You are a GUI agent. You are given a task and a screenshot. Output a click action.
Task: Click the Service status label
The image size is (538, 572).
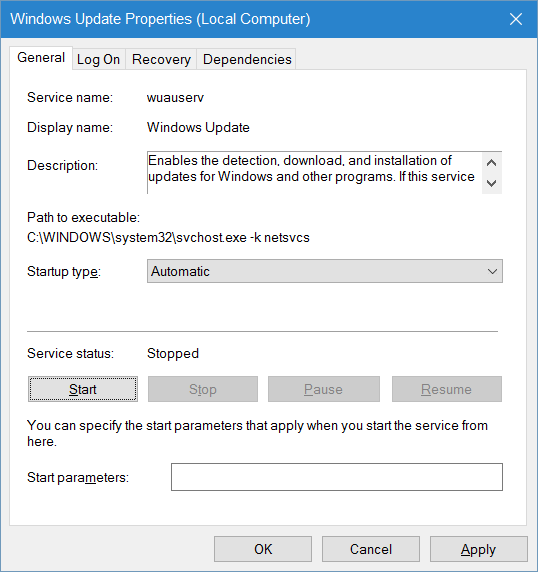tap(70, 353)
